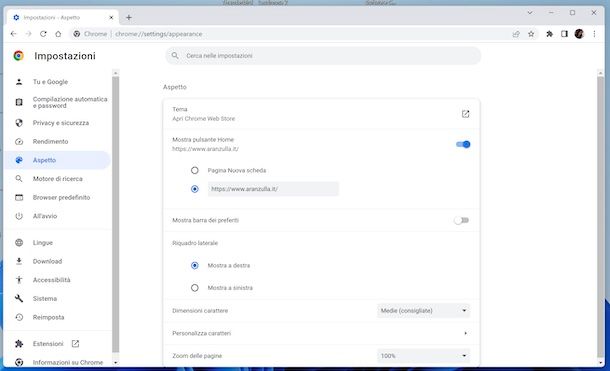The width and height of the screenshot is (610, 371).
Task: Click the sidebar scrollbar up arrow
Action: (x=116, y=73)
